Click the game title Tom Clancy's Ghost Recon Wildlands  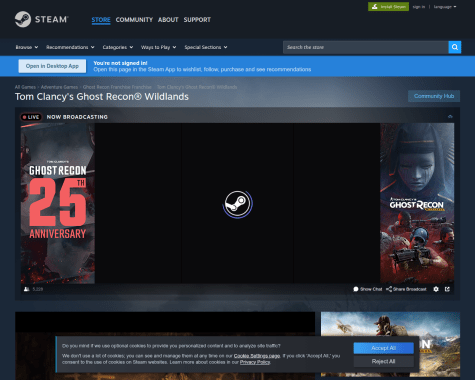102,97
